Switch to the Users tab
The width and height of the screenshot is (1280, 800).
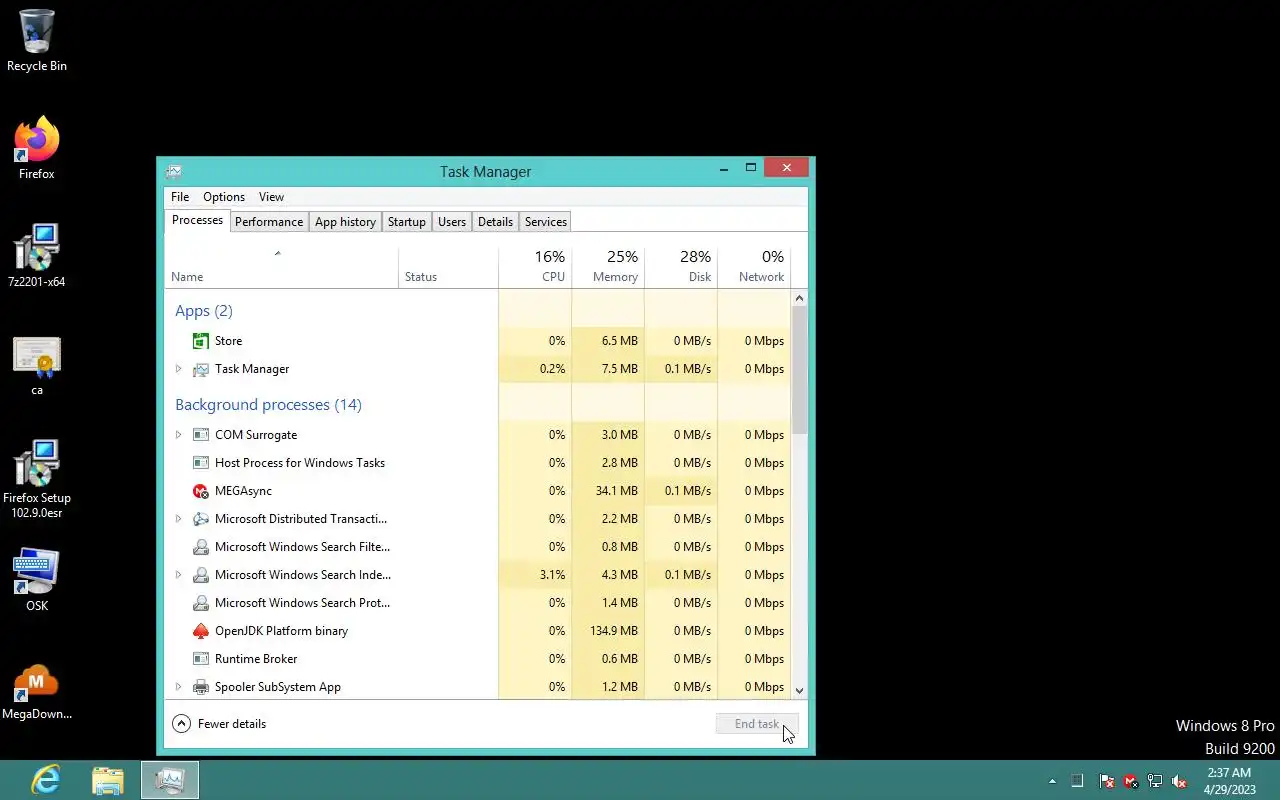pyautogui.click(x=452, y=222)
